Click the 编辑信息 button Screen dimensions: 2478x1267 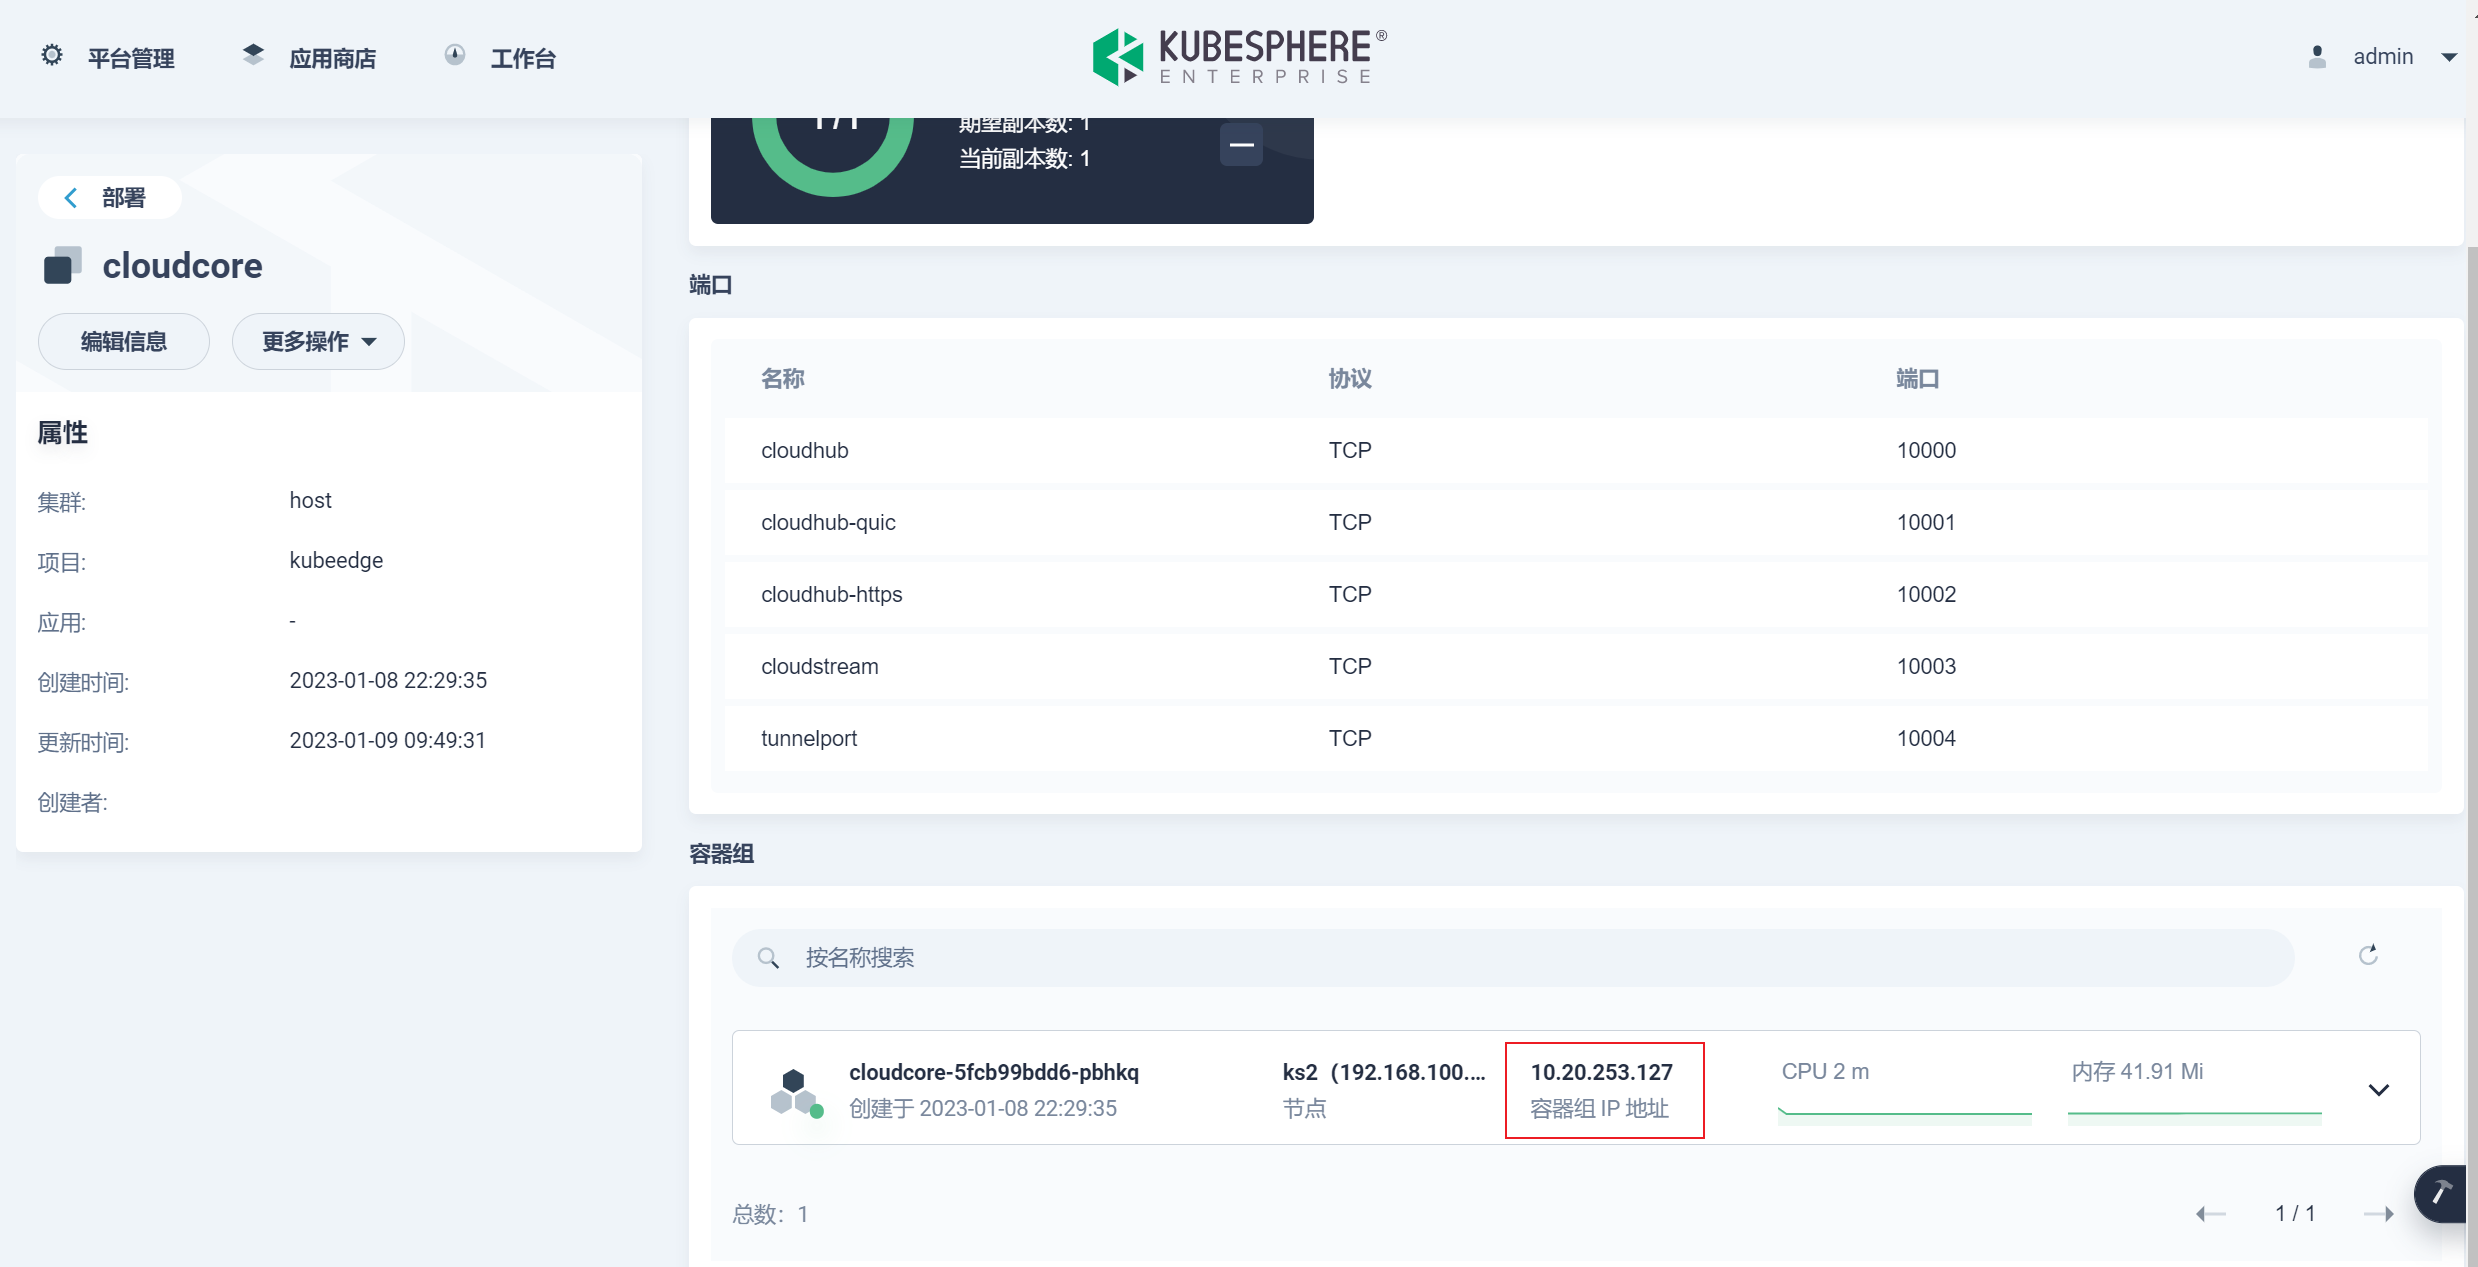coord(124,342)
